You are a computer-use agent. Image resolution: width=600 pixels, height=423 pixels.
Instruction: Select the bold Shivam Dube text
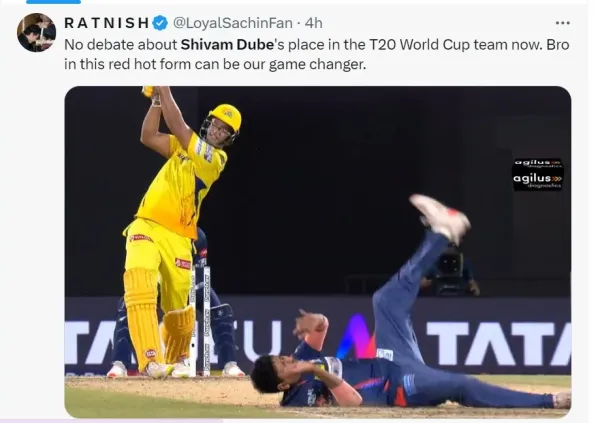pos(227,45)
